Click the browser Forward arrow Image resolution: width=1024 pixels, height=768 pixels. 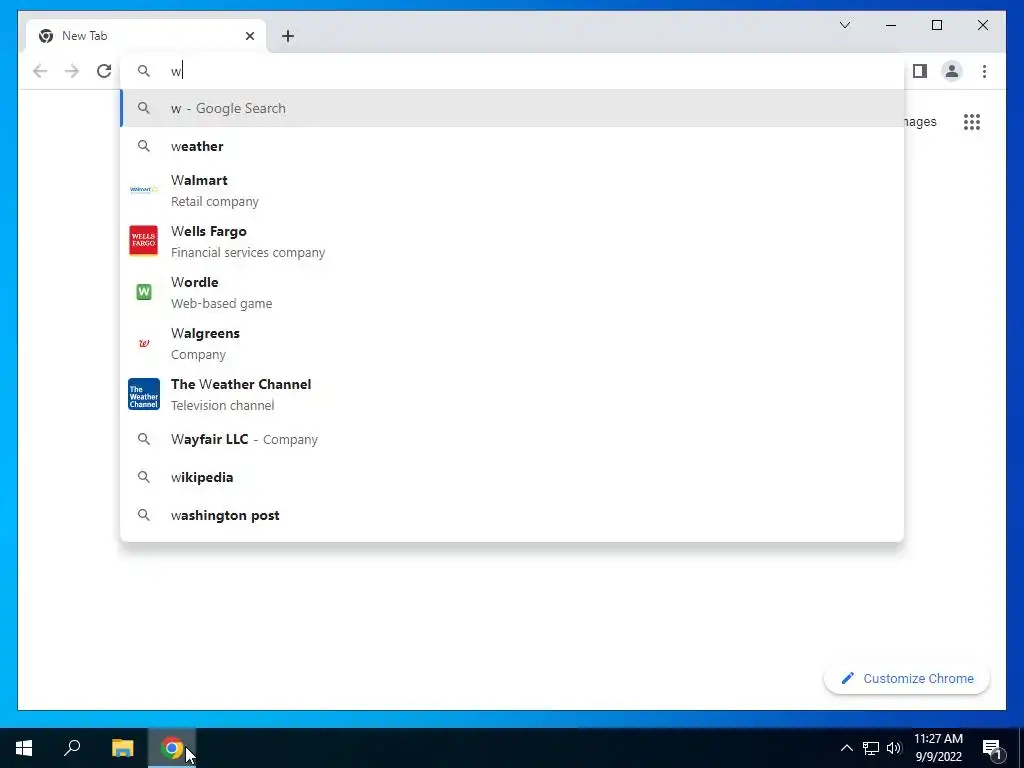pos(72,71)
